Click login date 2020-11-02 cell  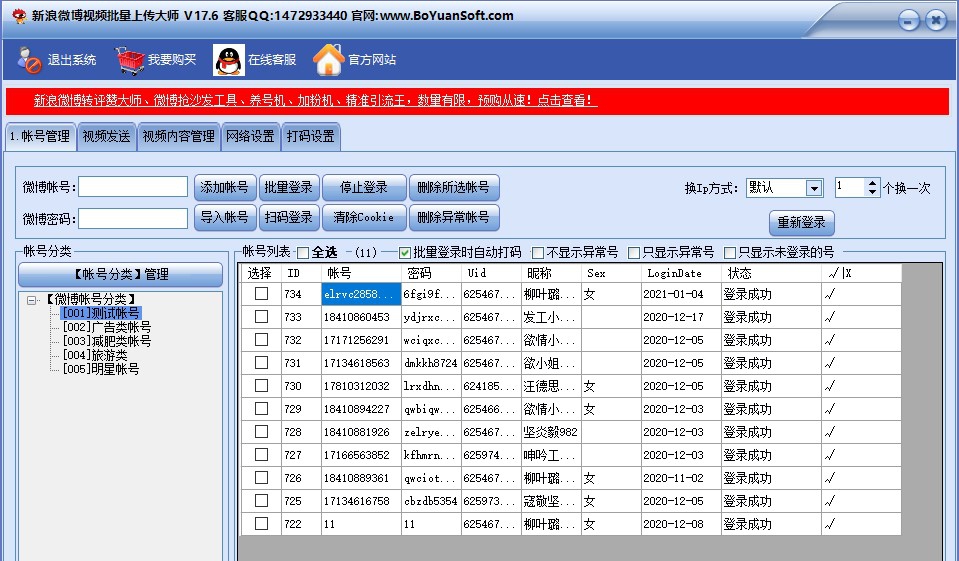point(681,478)
